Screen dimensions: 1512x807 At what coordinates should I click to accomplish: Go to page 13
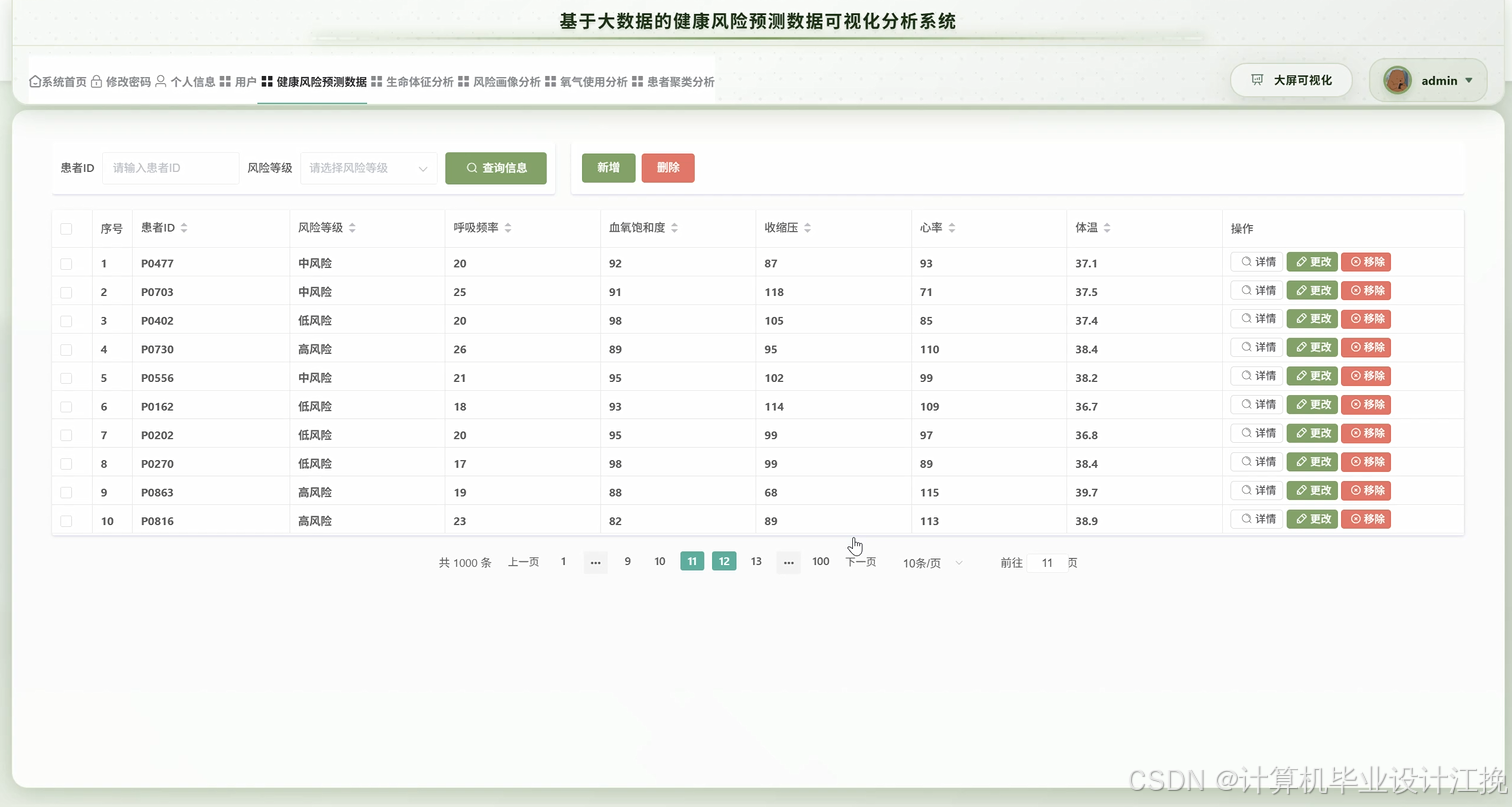tap(756, 562)
